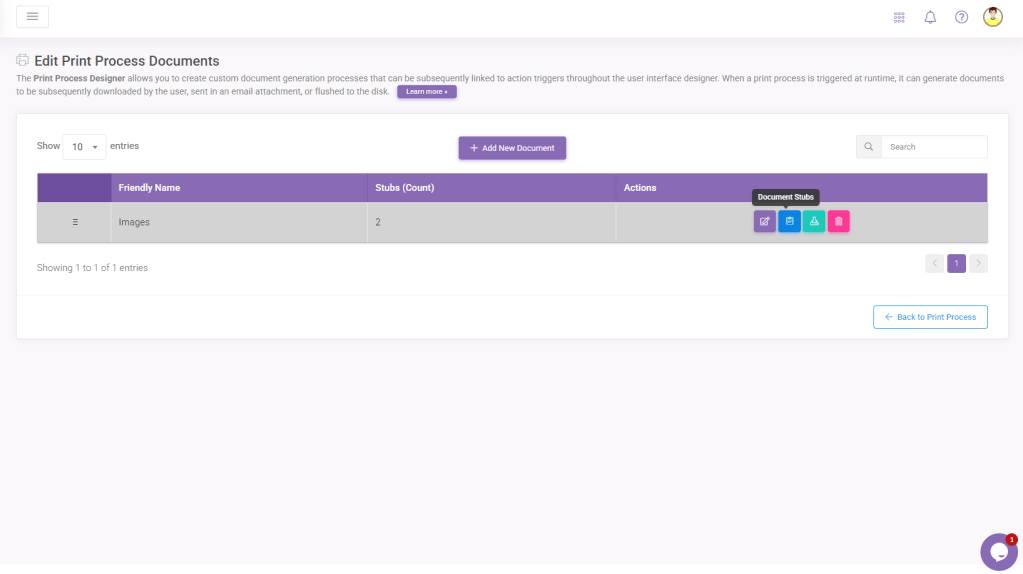This screenshot has height=574, width=1023.
Task: Click the table Search input field
Action: [933, 147]
